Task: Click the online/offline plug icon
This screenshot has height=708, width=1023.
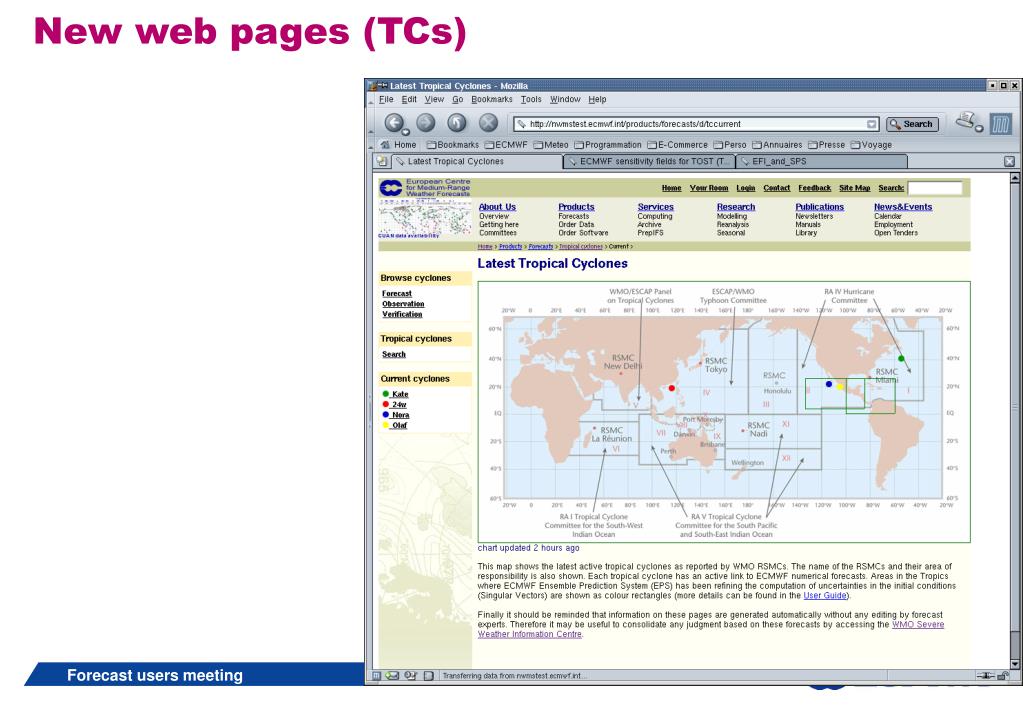Action: pyautogui.click(x=986, y=676)
